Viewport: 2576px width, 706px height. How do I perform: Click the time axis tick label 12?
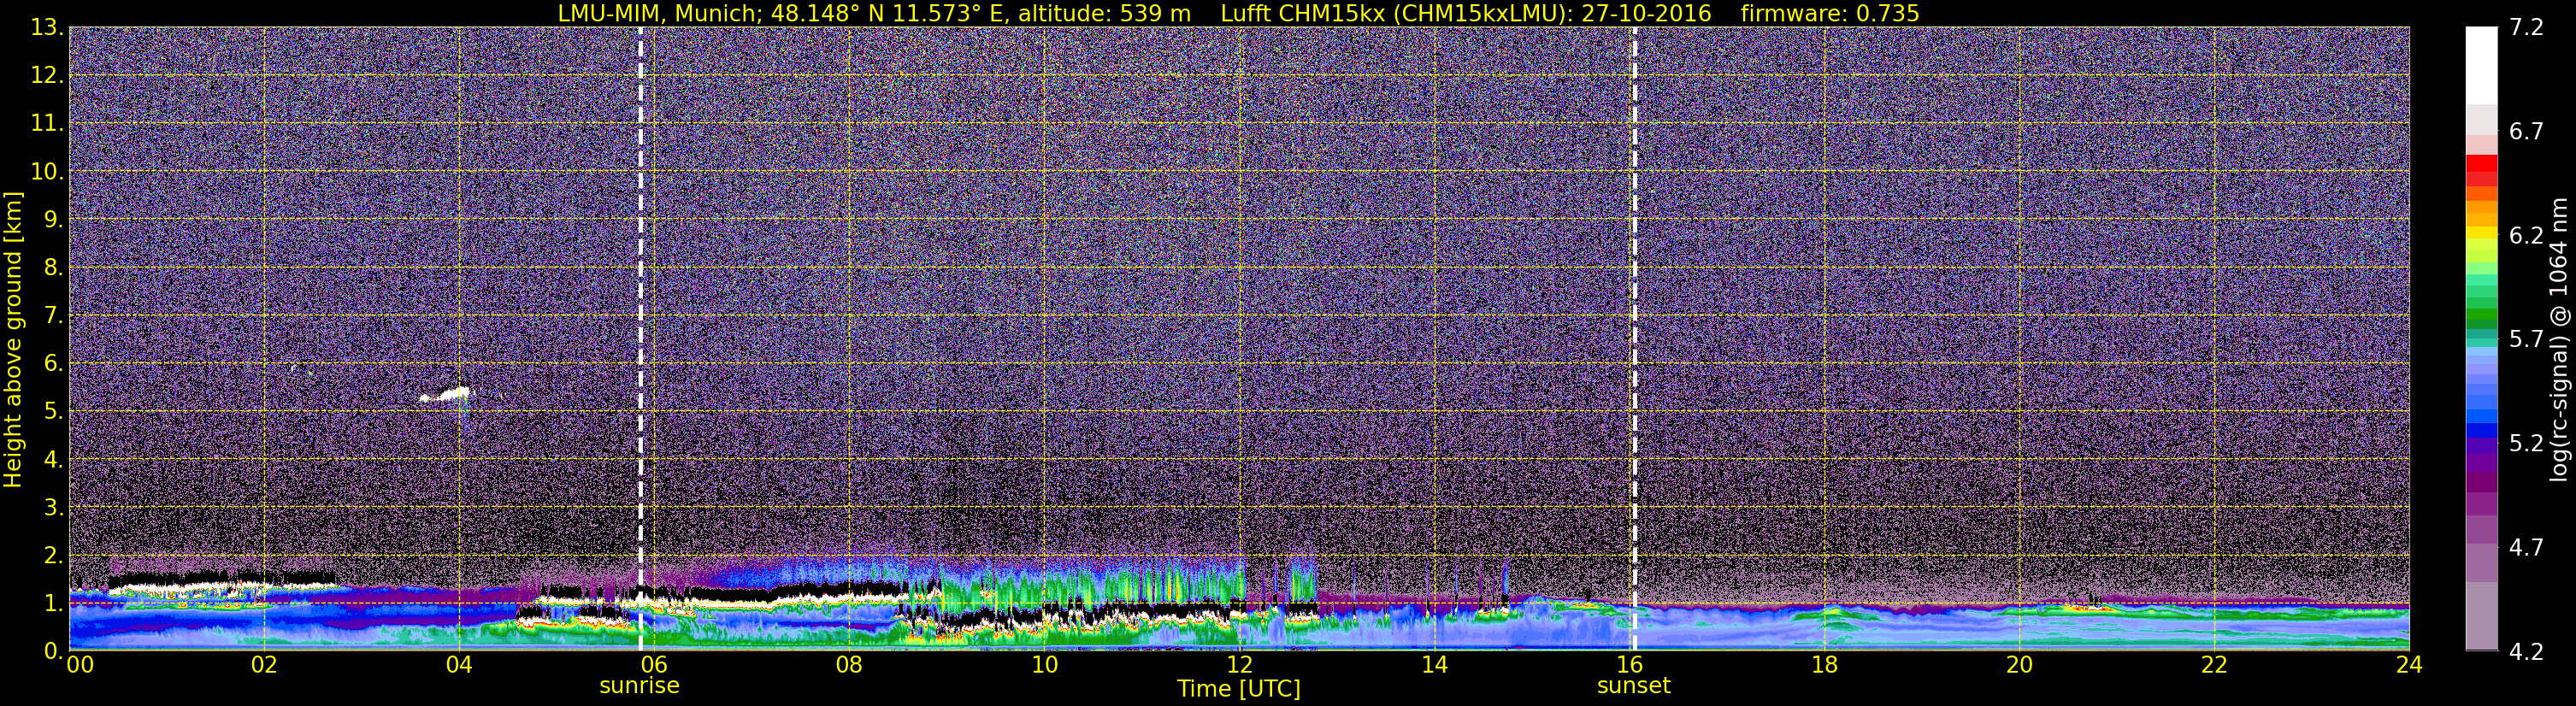[1239, 665]
